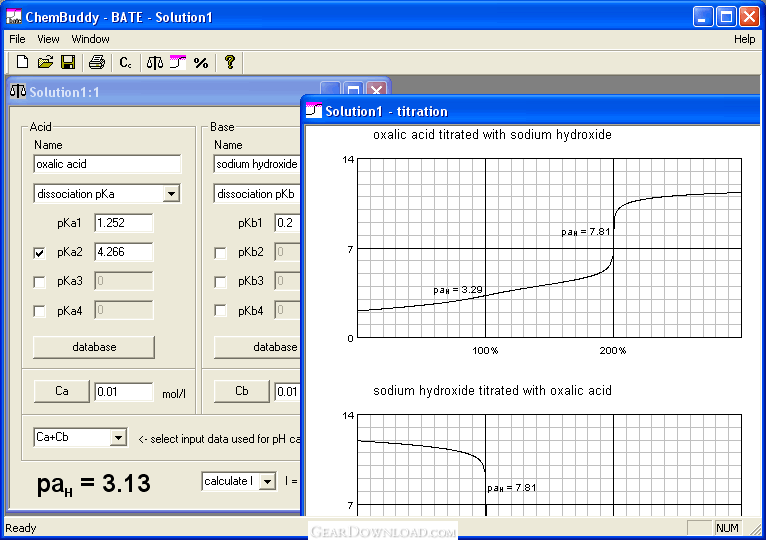Click the NUM status bar indicator

(x=727, y=528)
